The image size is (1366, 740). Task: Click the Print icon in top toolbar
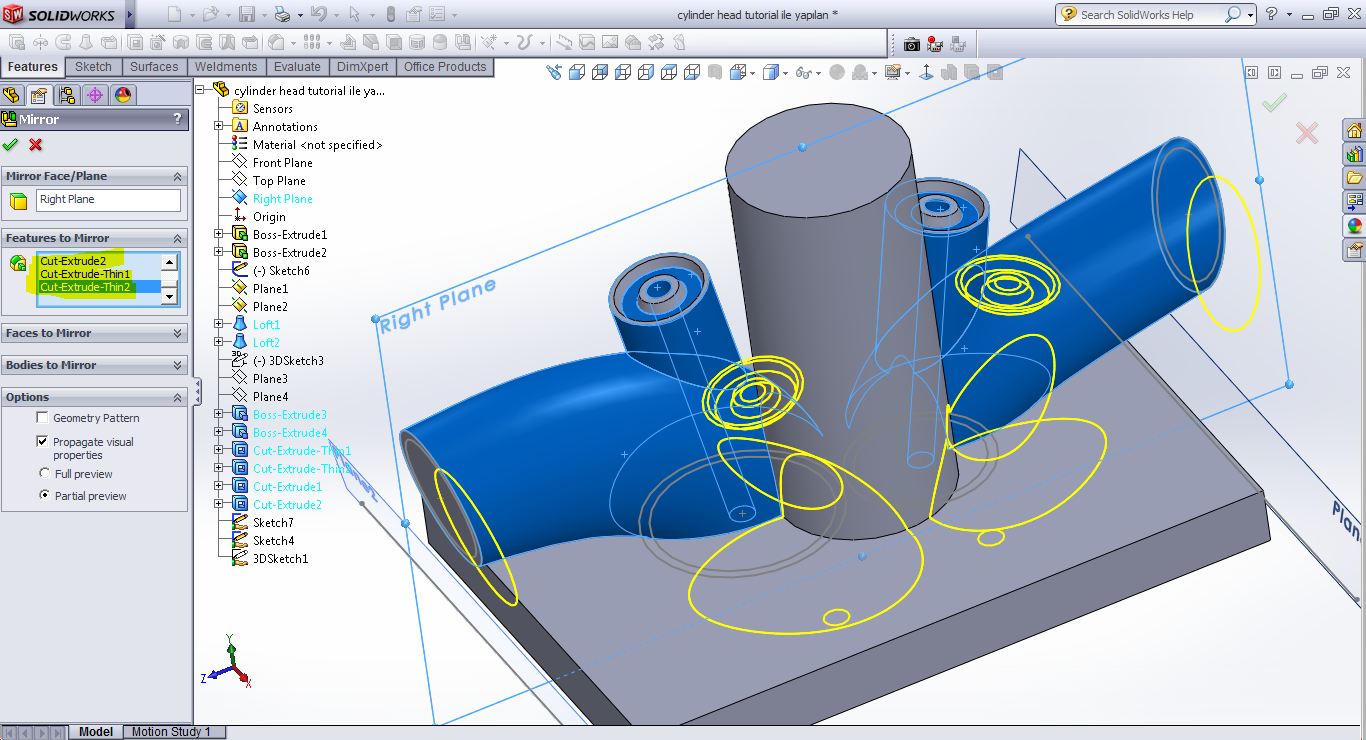[x=282, y=15]
